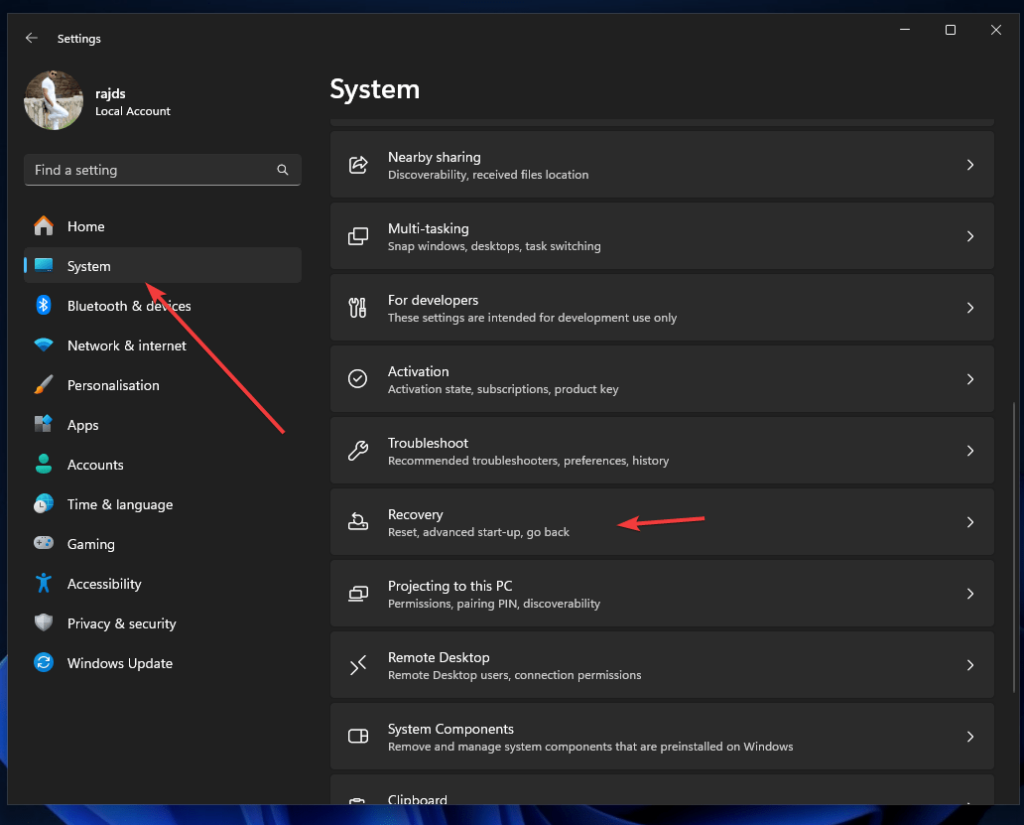The image size is (1024, 825).
Task: Click the 'rajds' account name
Action: click(x=110, y=93)
